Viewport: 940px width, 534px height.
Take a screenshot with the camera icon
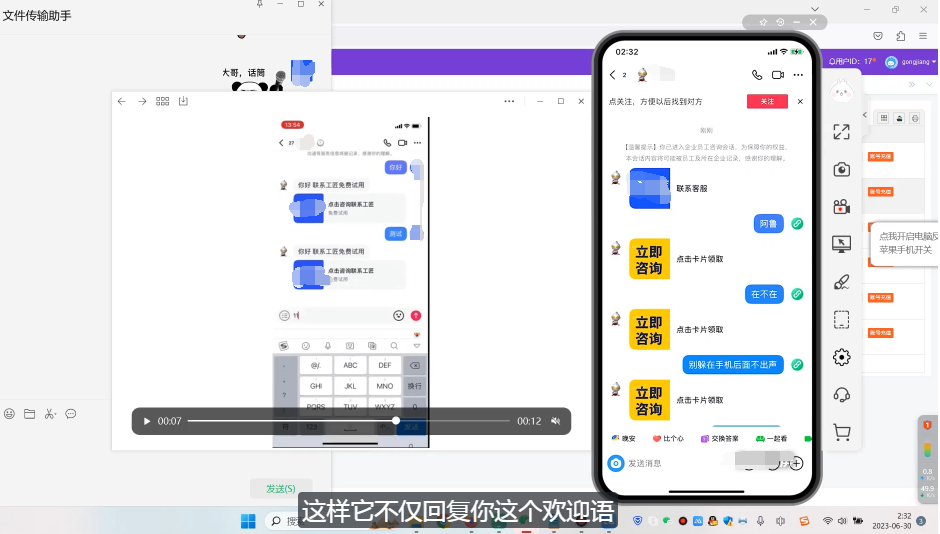pos(842,170)
